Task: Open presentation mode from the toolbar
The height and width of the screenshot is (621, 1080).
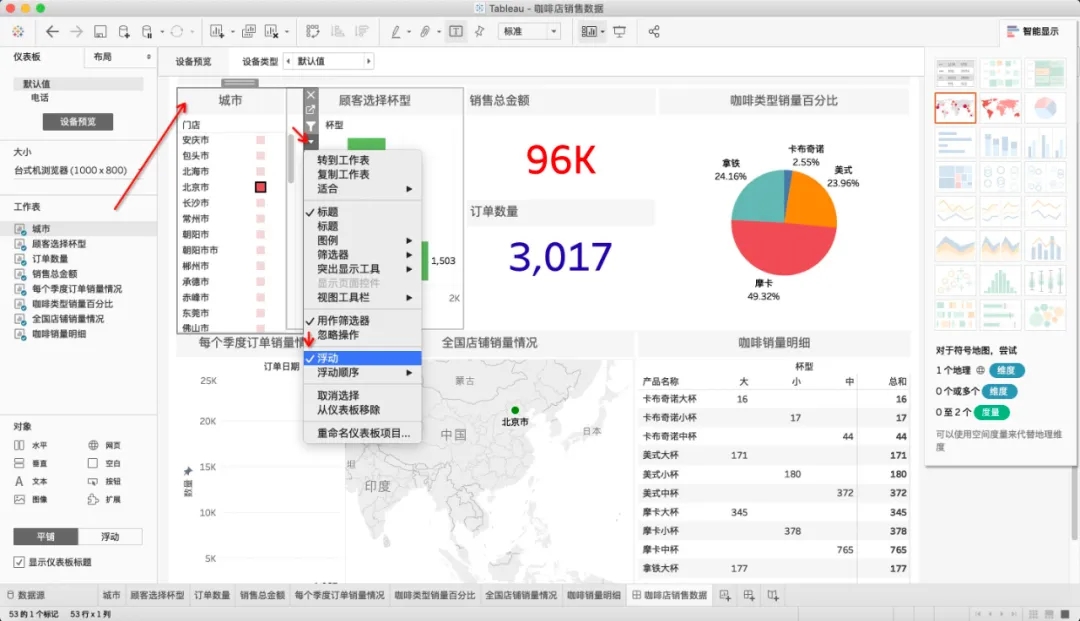Action: pos(619,32)
